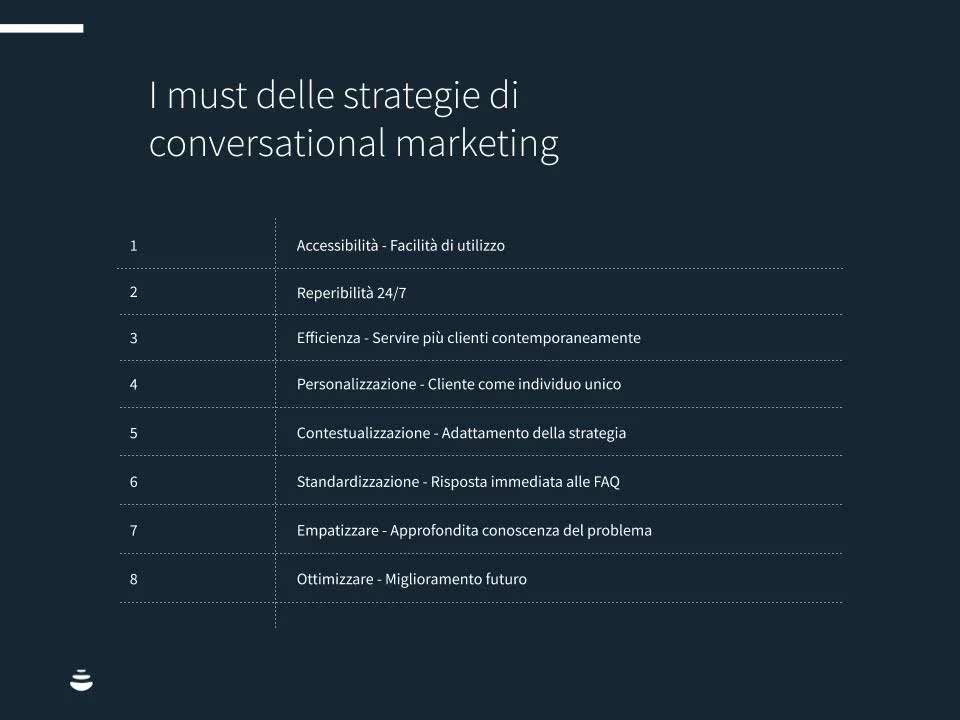Select 'Accessibilità - Facilità di utilizzo' text
960x720 pixels.
point(400,245)
